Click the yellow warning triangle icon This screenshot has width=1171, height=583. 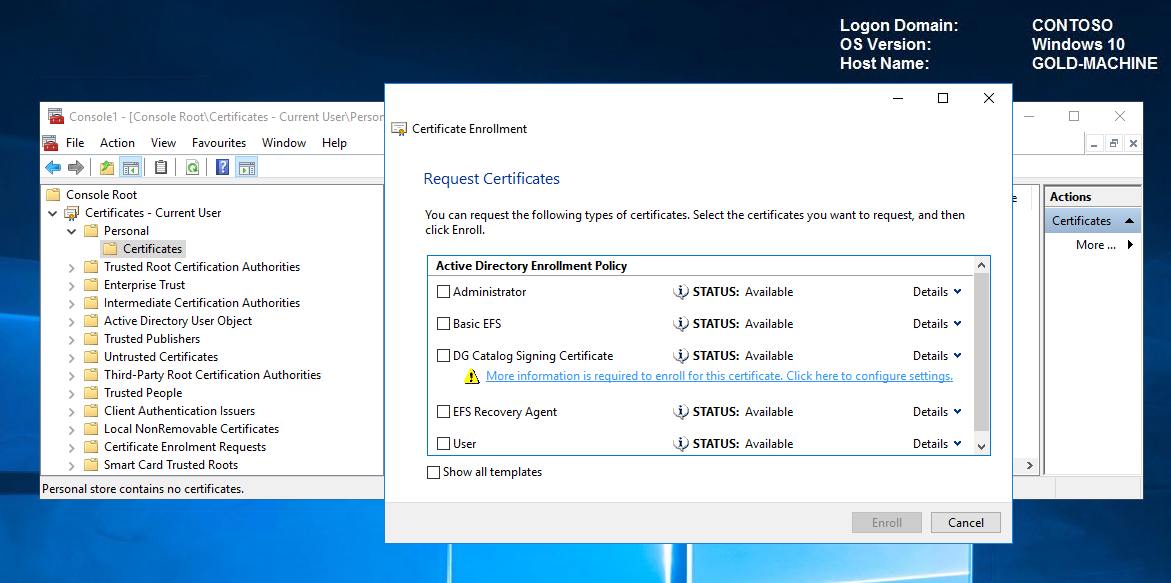[x=471, y=376]
